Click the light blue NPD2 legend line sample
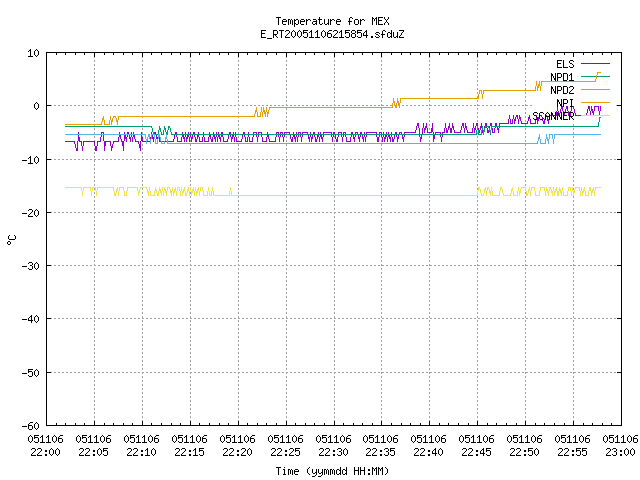Screen dimensions: 640x480 click(x=595, y=89)
